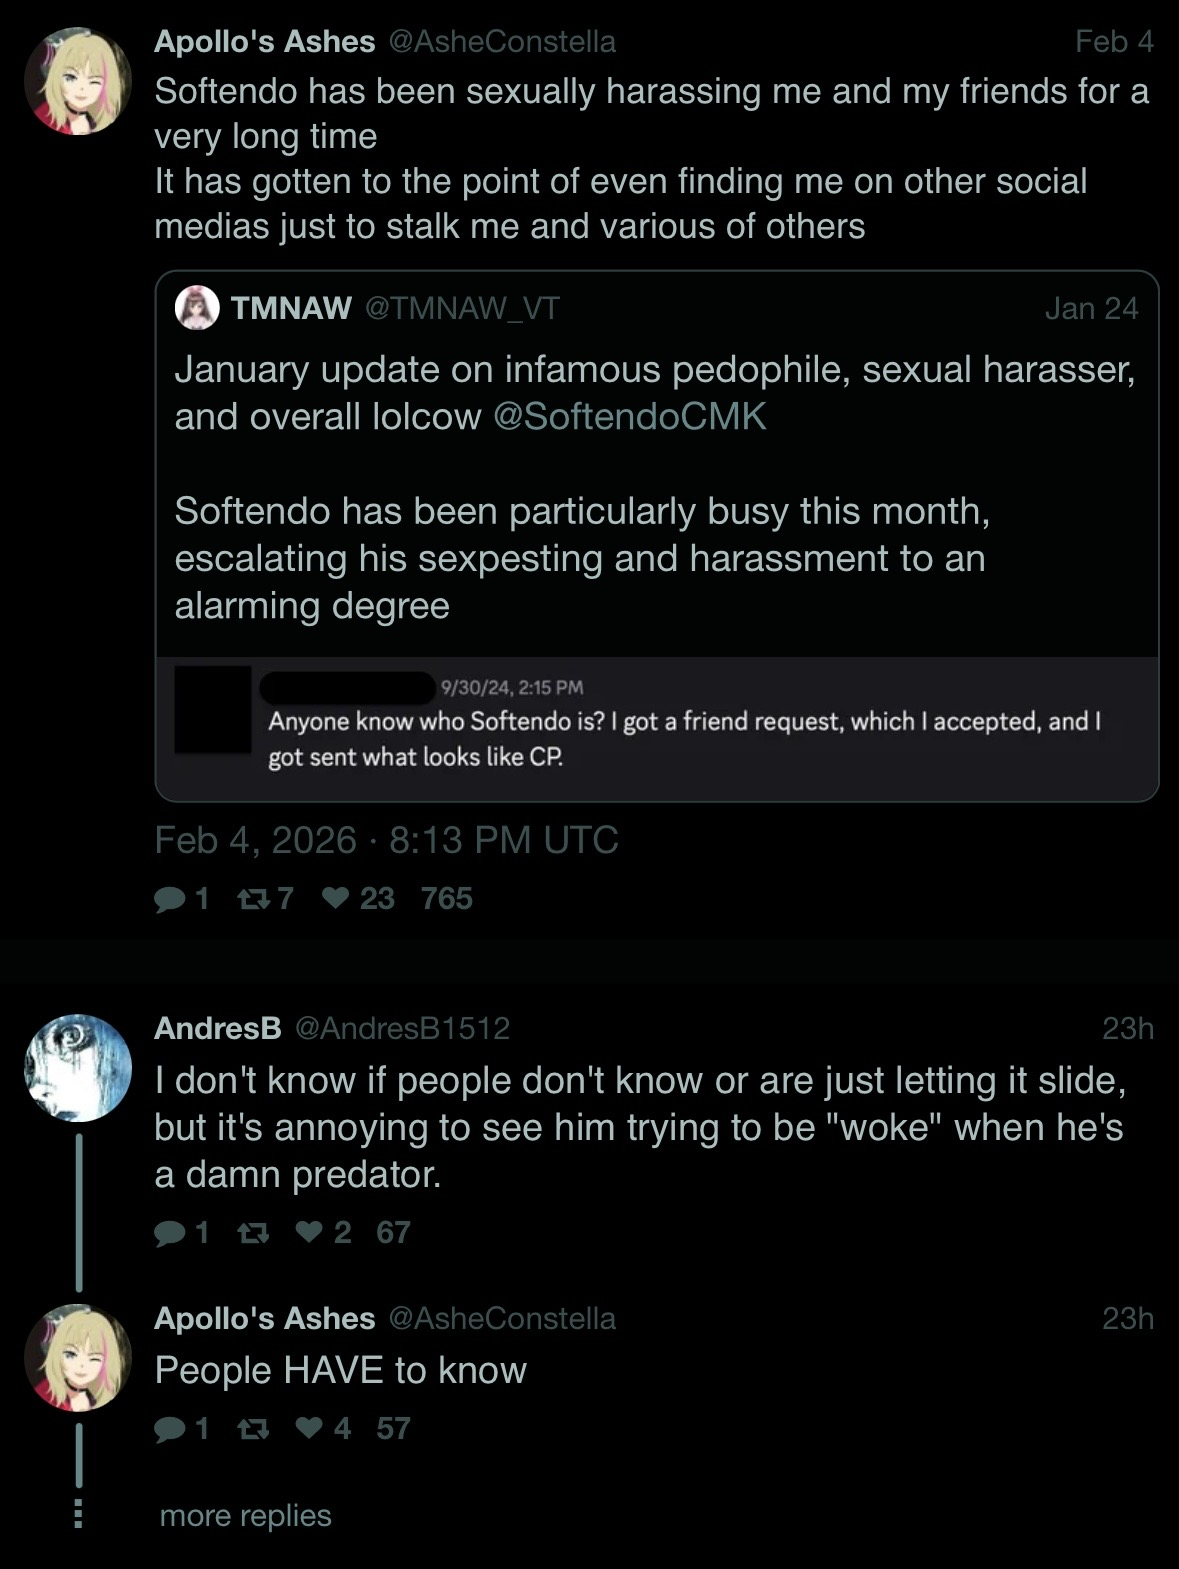Viewport: 1179px width, 1569px height.
Task: Retweet AndresB's comment
Action: click(x=253, y=1233)
